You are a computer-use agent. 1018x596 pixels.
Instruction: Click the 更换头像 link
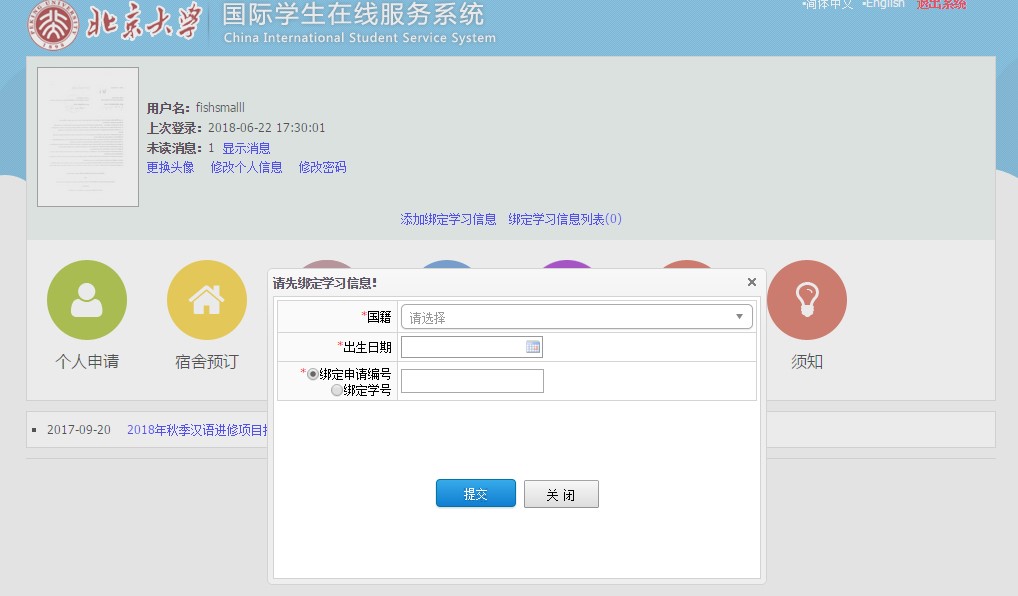170,168
